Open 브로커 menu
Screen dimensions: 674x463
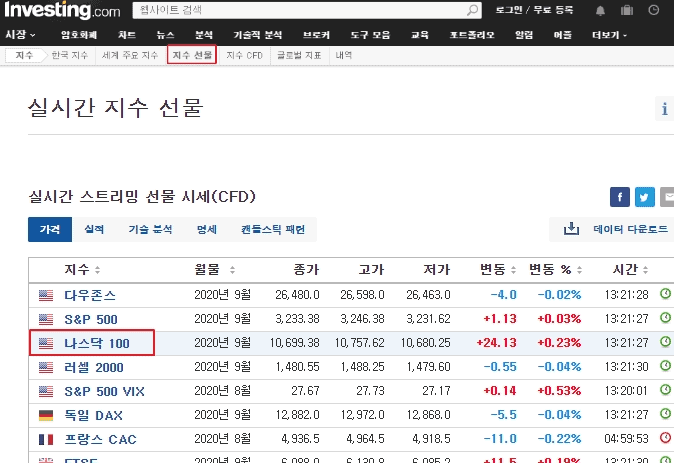316,35
